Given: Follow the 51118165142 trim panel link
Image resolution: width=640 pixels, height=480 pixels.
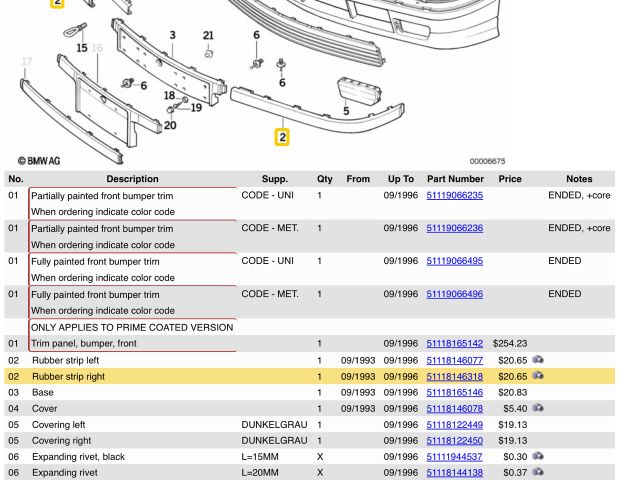Looking at the screenshot, I should 454,343.
